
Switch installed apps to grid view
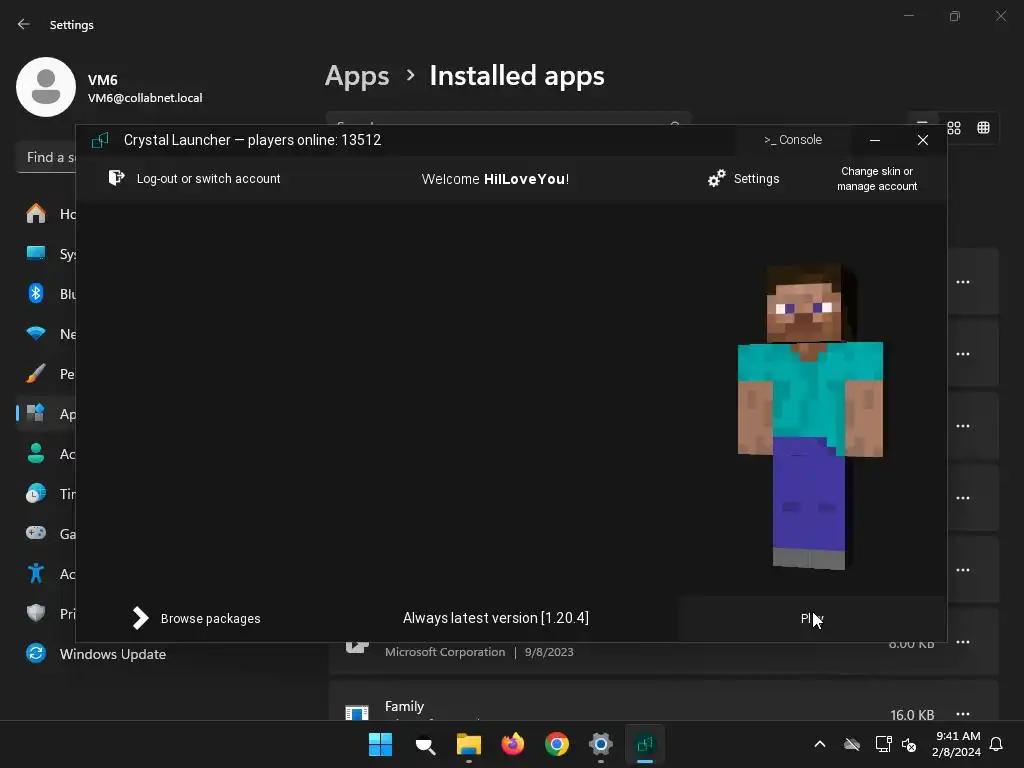click(x=954, y=128)
